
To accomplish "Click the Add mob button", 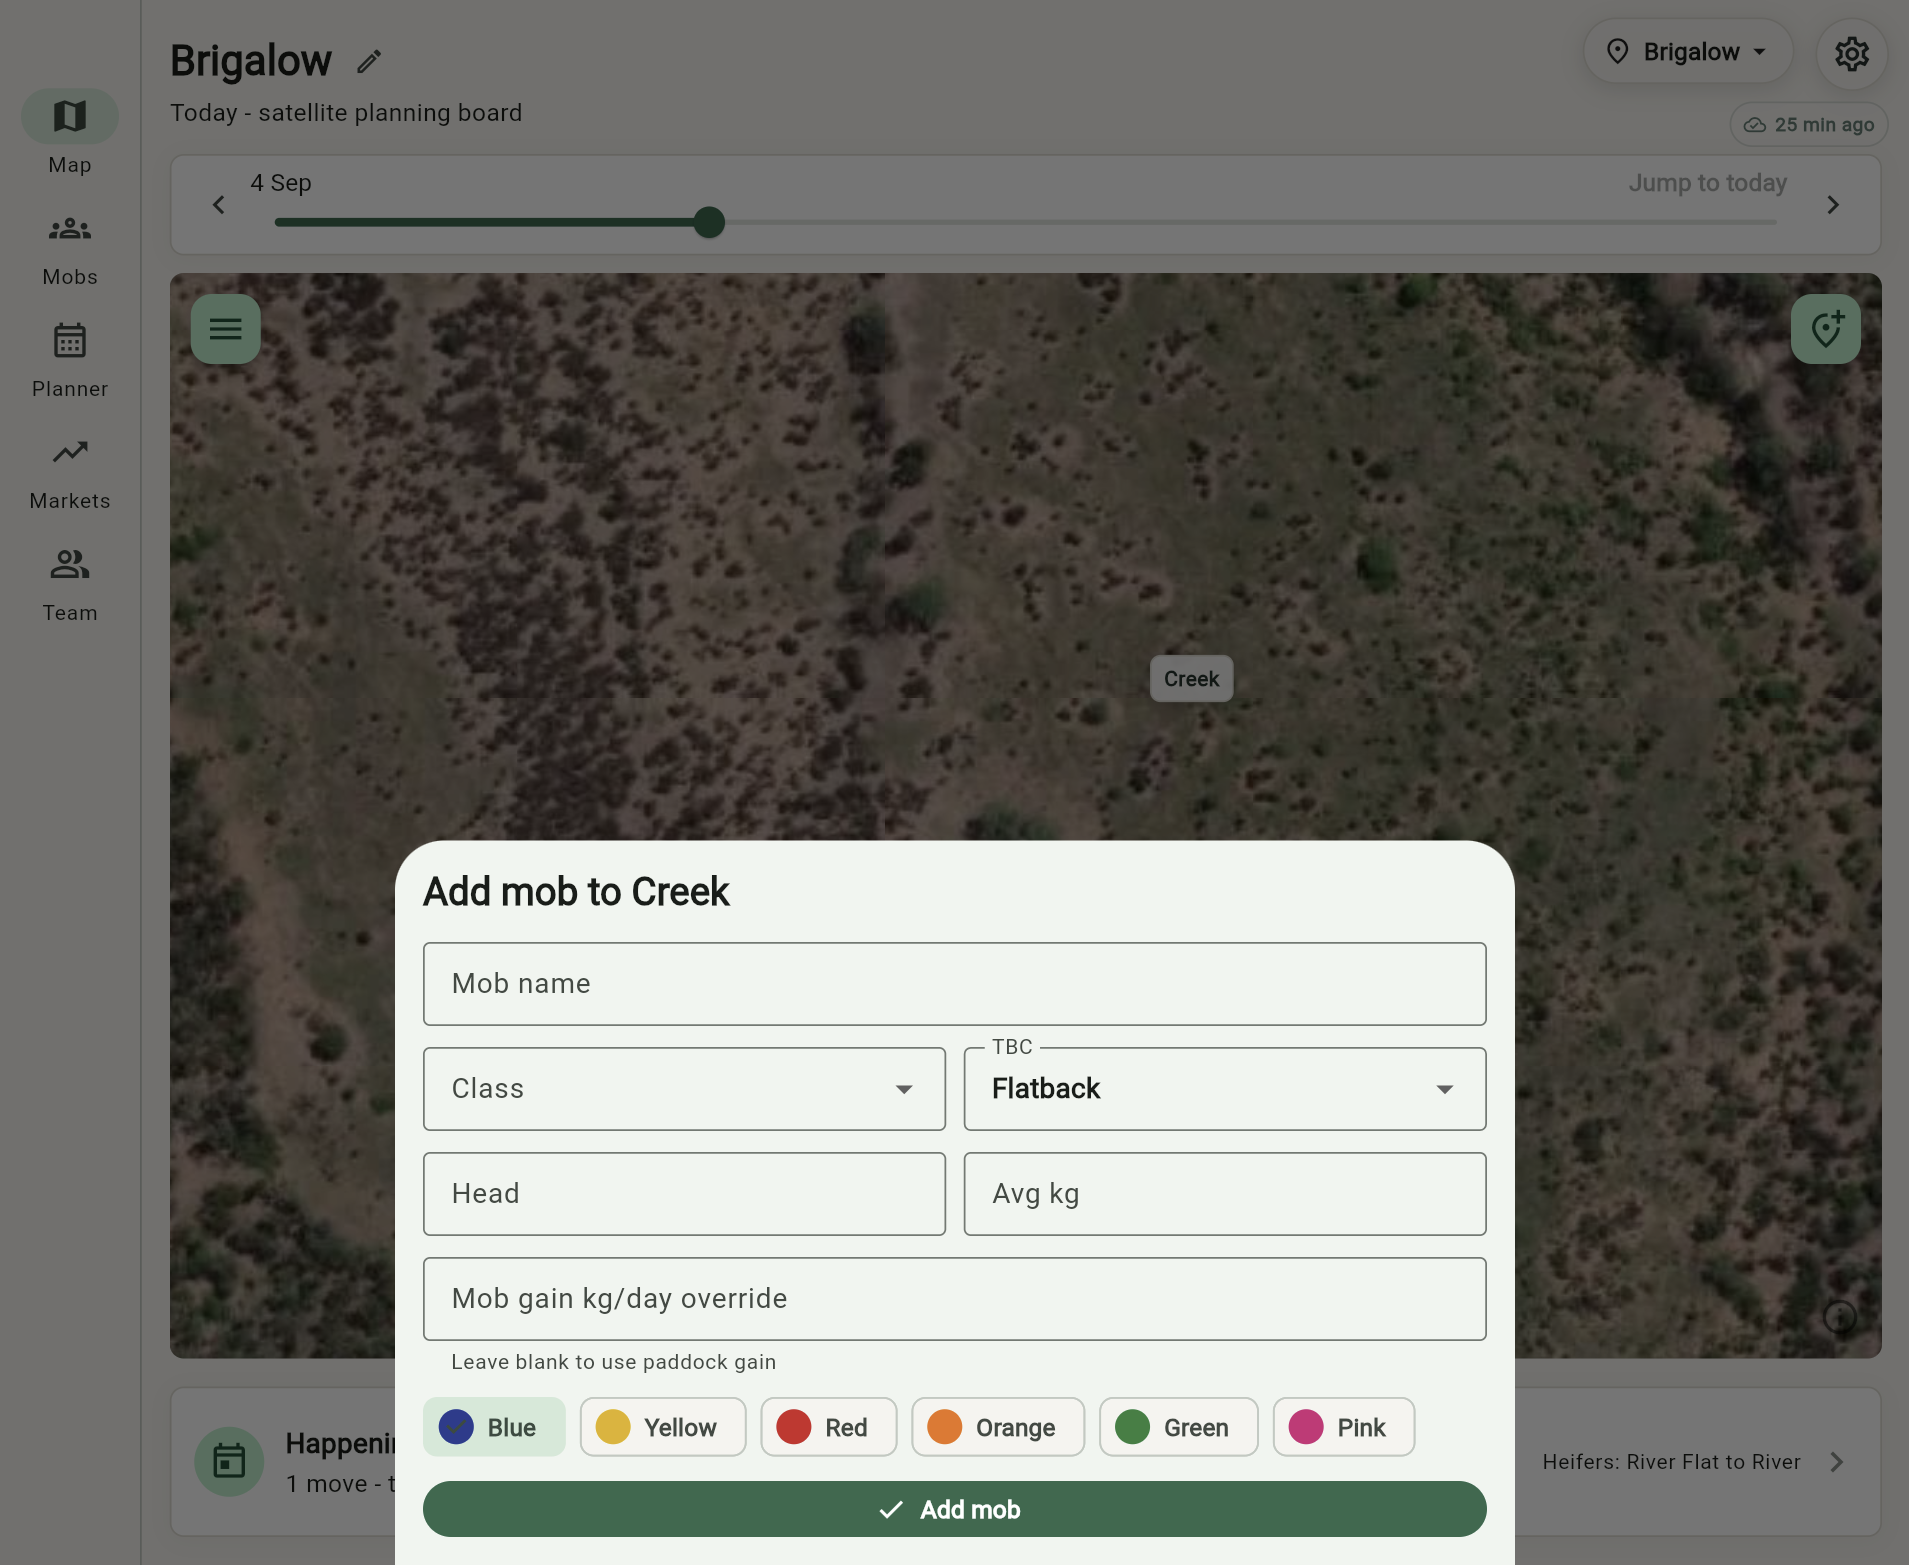I will click(x=954, y=1509).
